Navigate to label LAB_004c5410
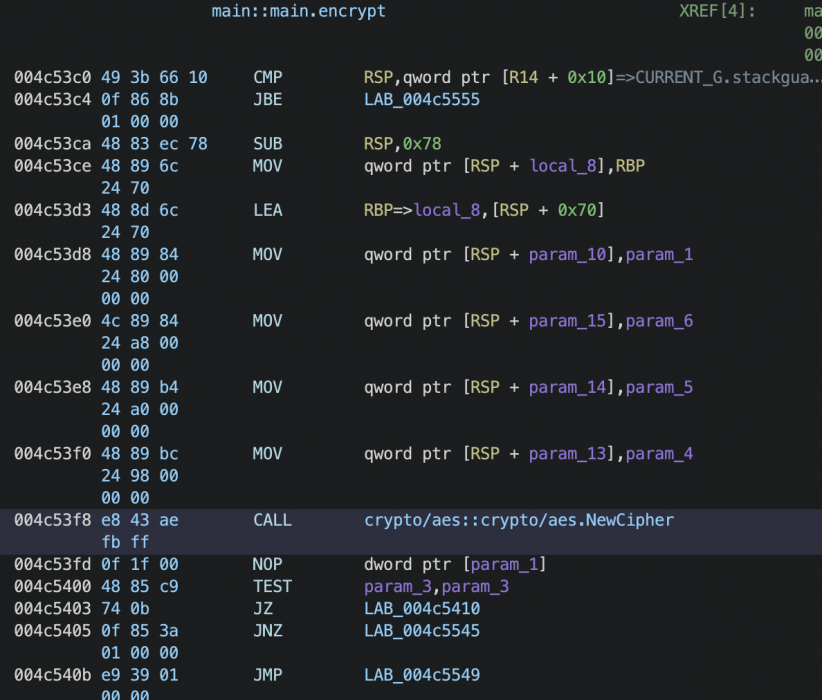Screen dimensions: 822x700 click(422, 608)
